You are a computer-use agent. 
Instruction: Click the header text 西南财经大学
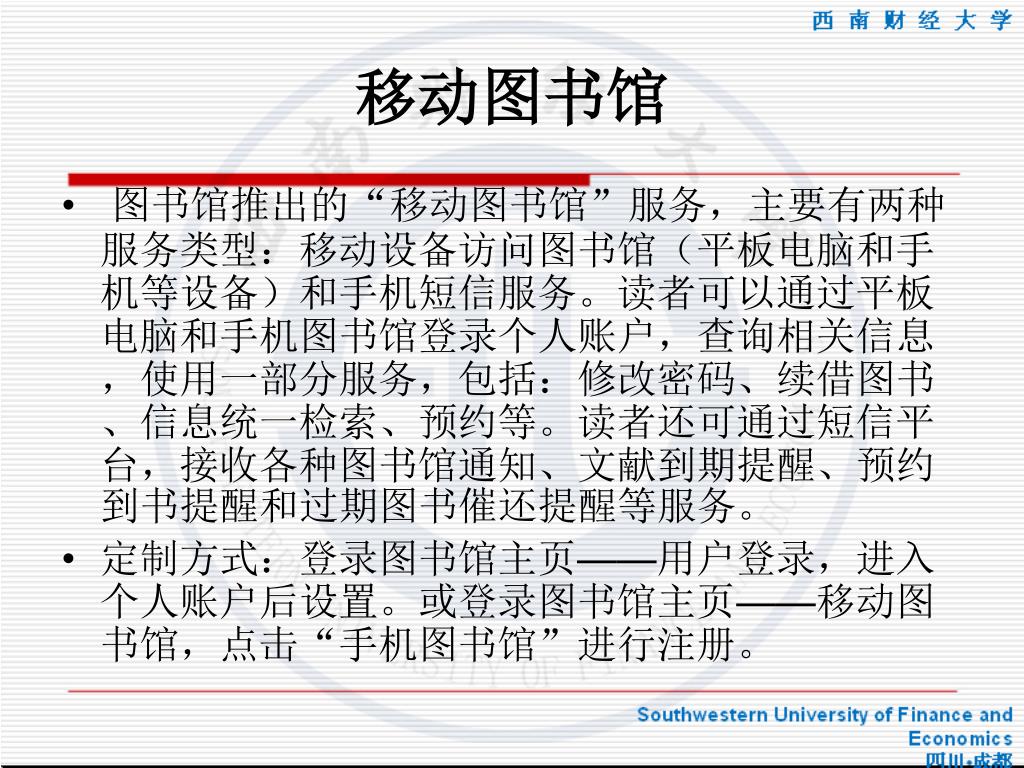click(x=912, y=20)
